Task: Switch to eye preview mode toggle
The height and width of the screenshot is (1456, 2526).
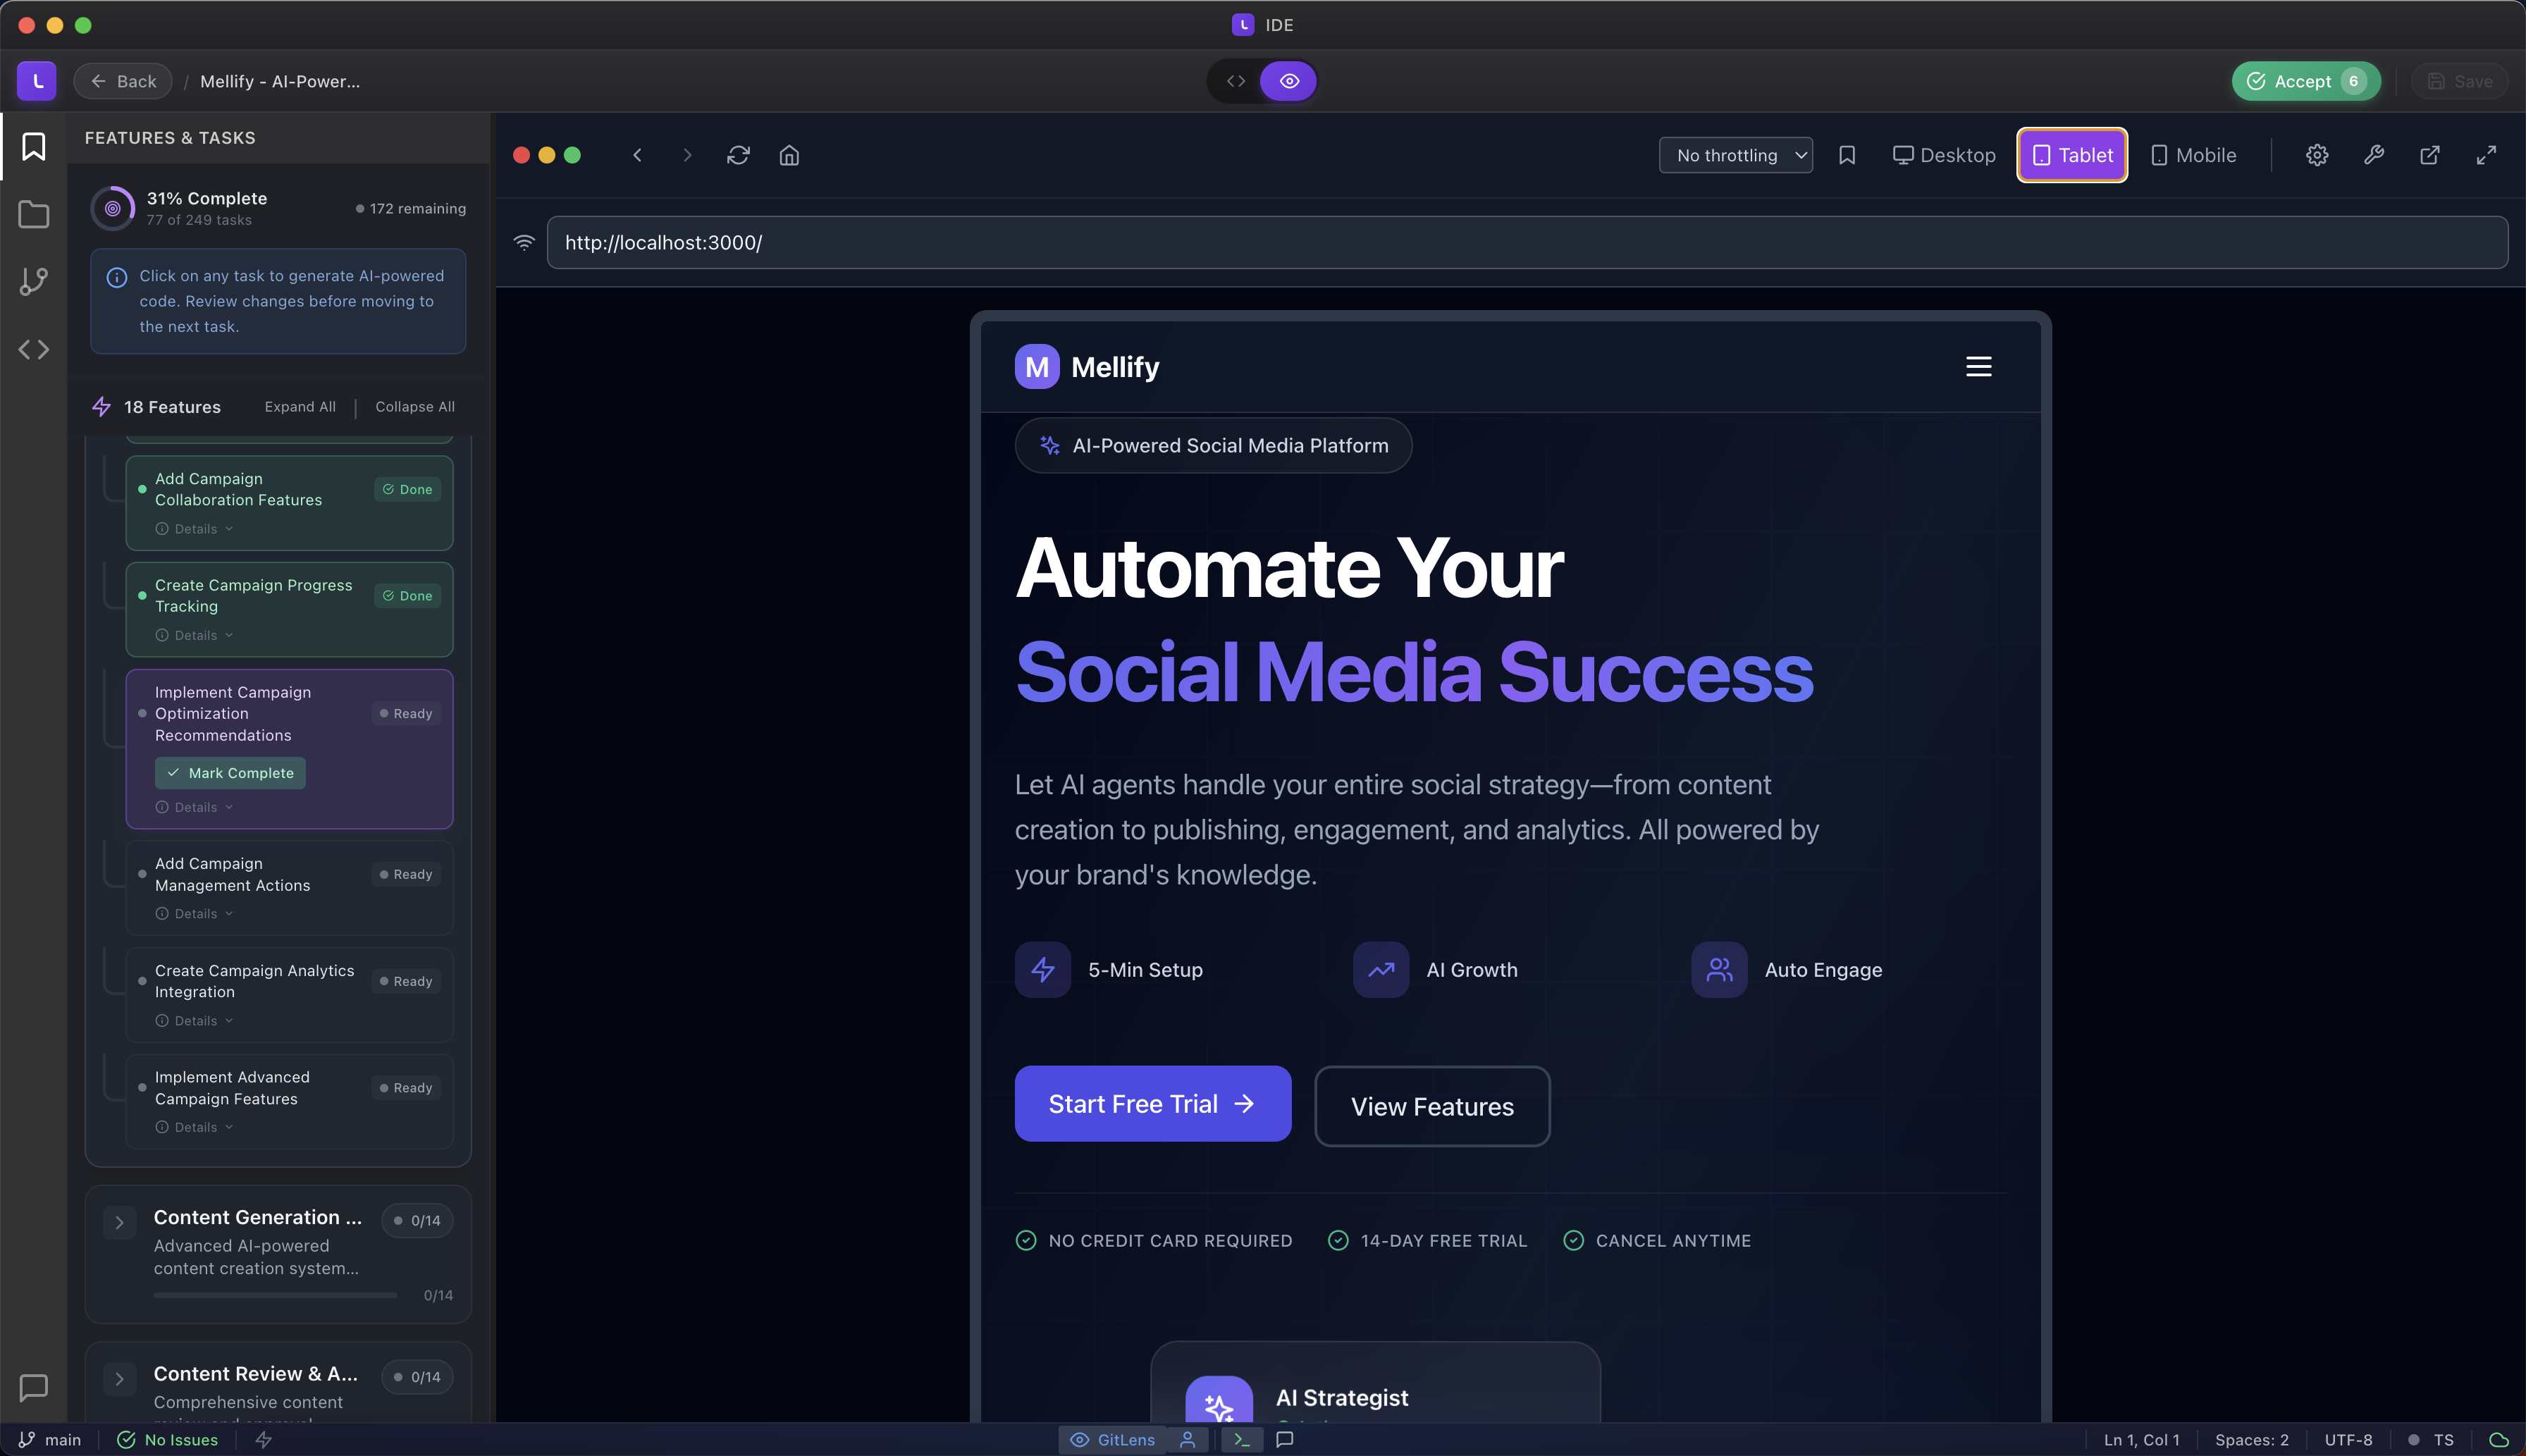Action: pos(1289,81)
